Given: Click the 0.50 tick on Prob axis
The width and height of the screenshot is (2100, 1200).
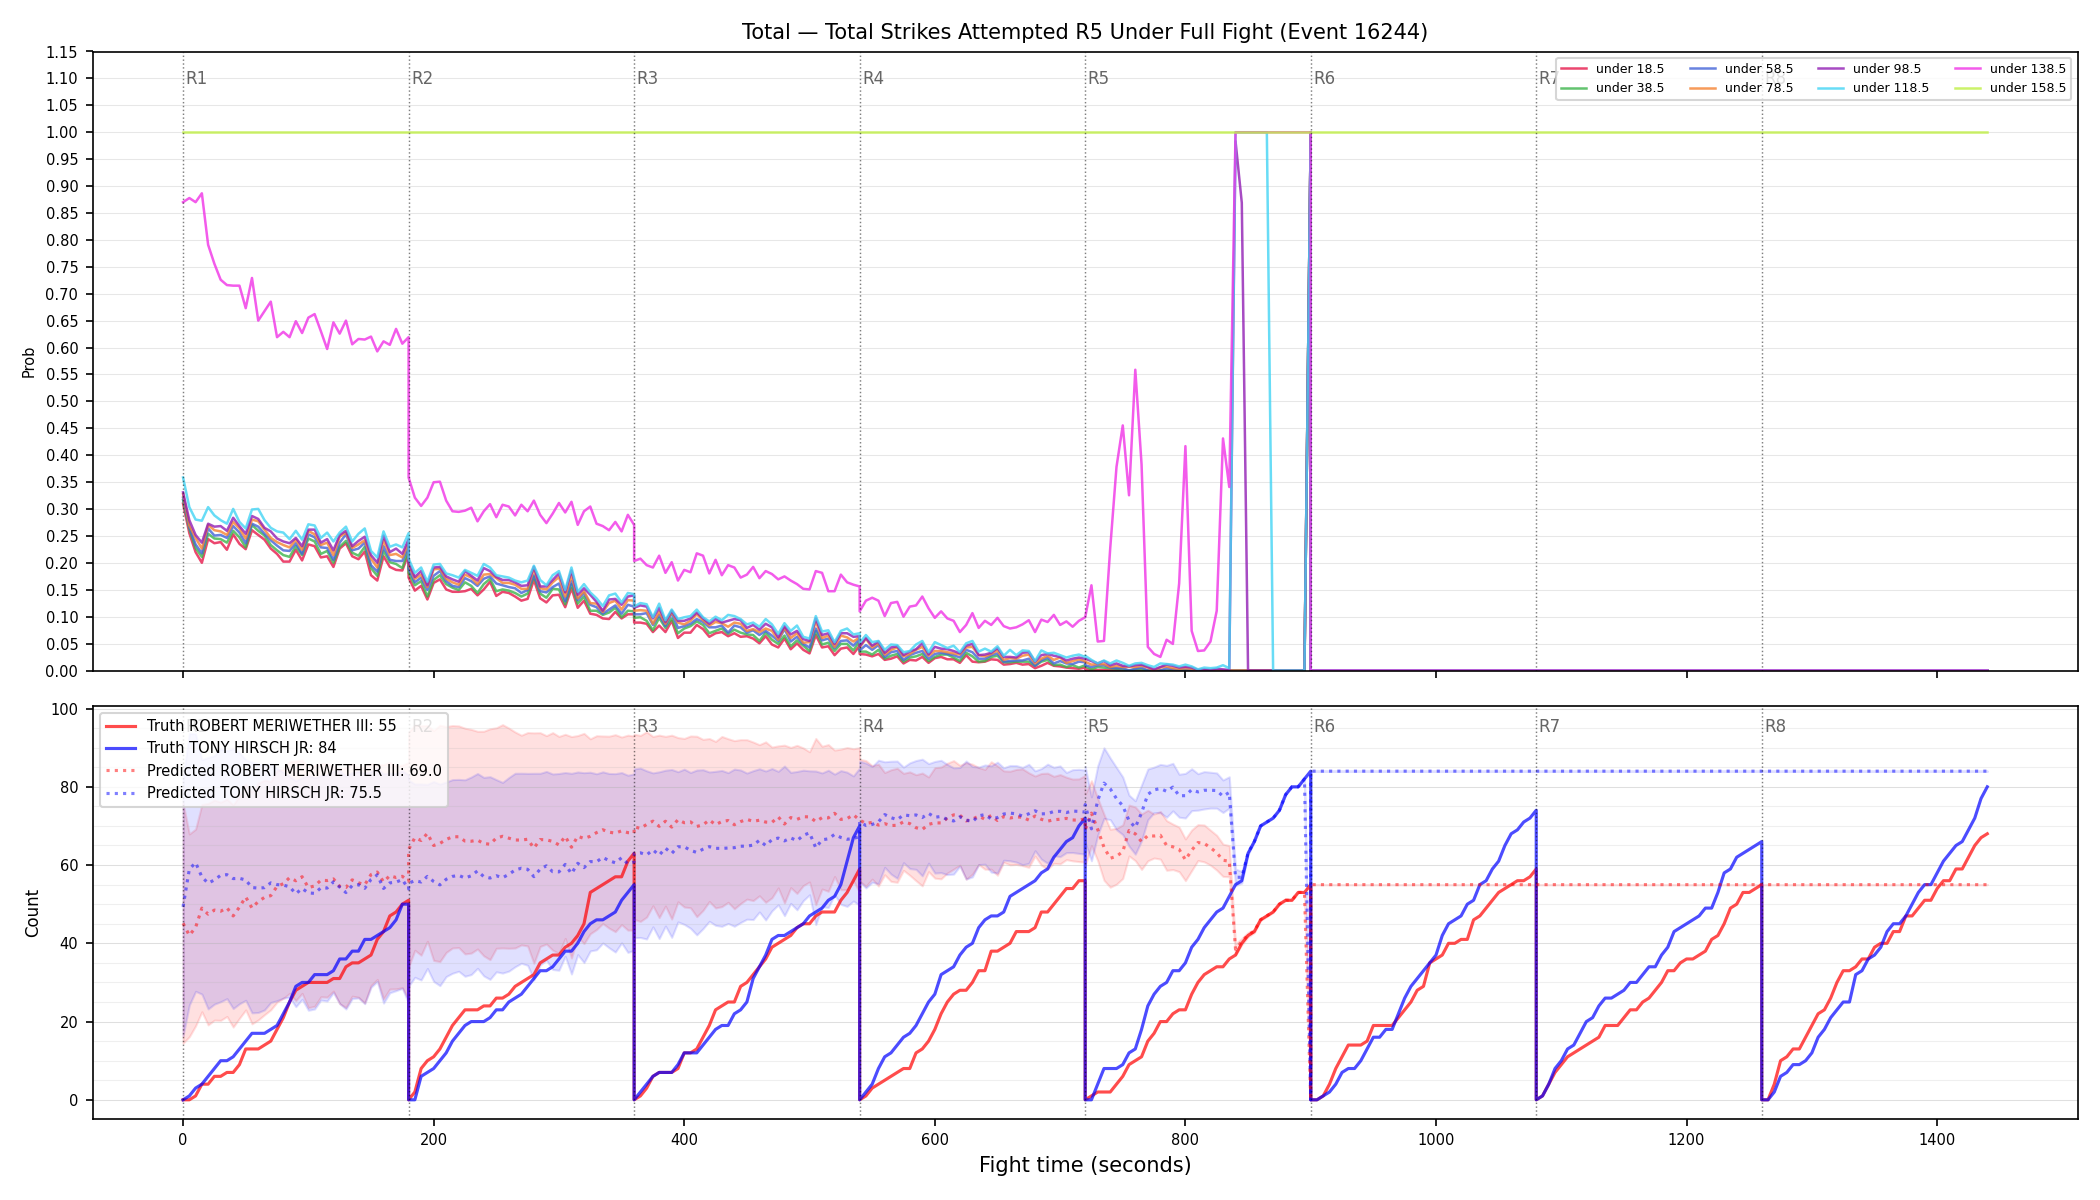Looking at the screenshot, I should [x=62, y=401].
